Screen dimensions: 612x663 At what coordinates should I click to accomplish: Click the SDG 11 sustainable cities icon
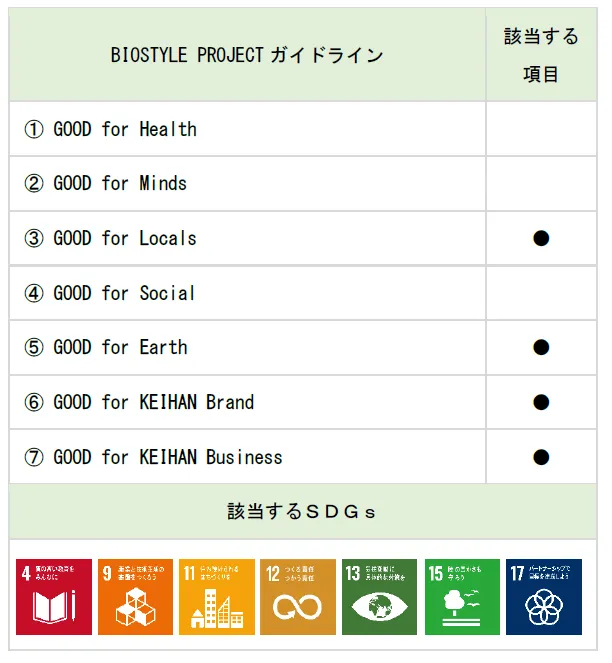tap(217, 597)
